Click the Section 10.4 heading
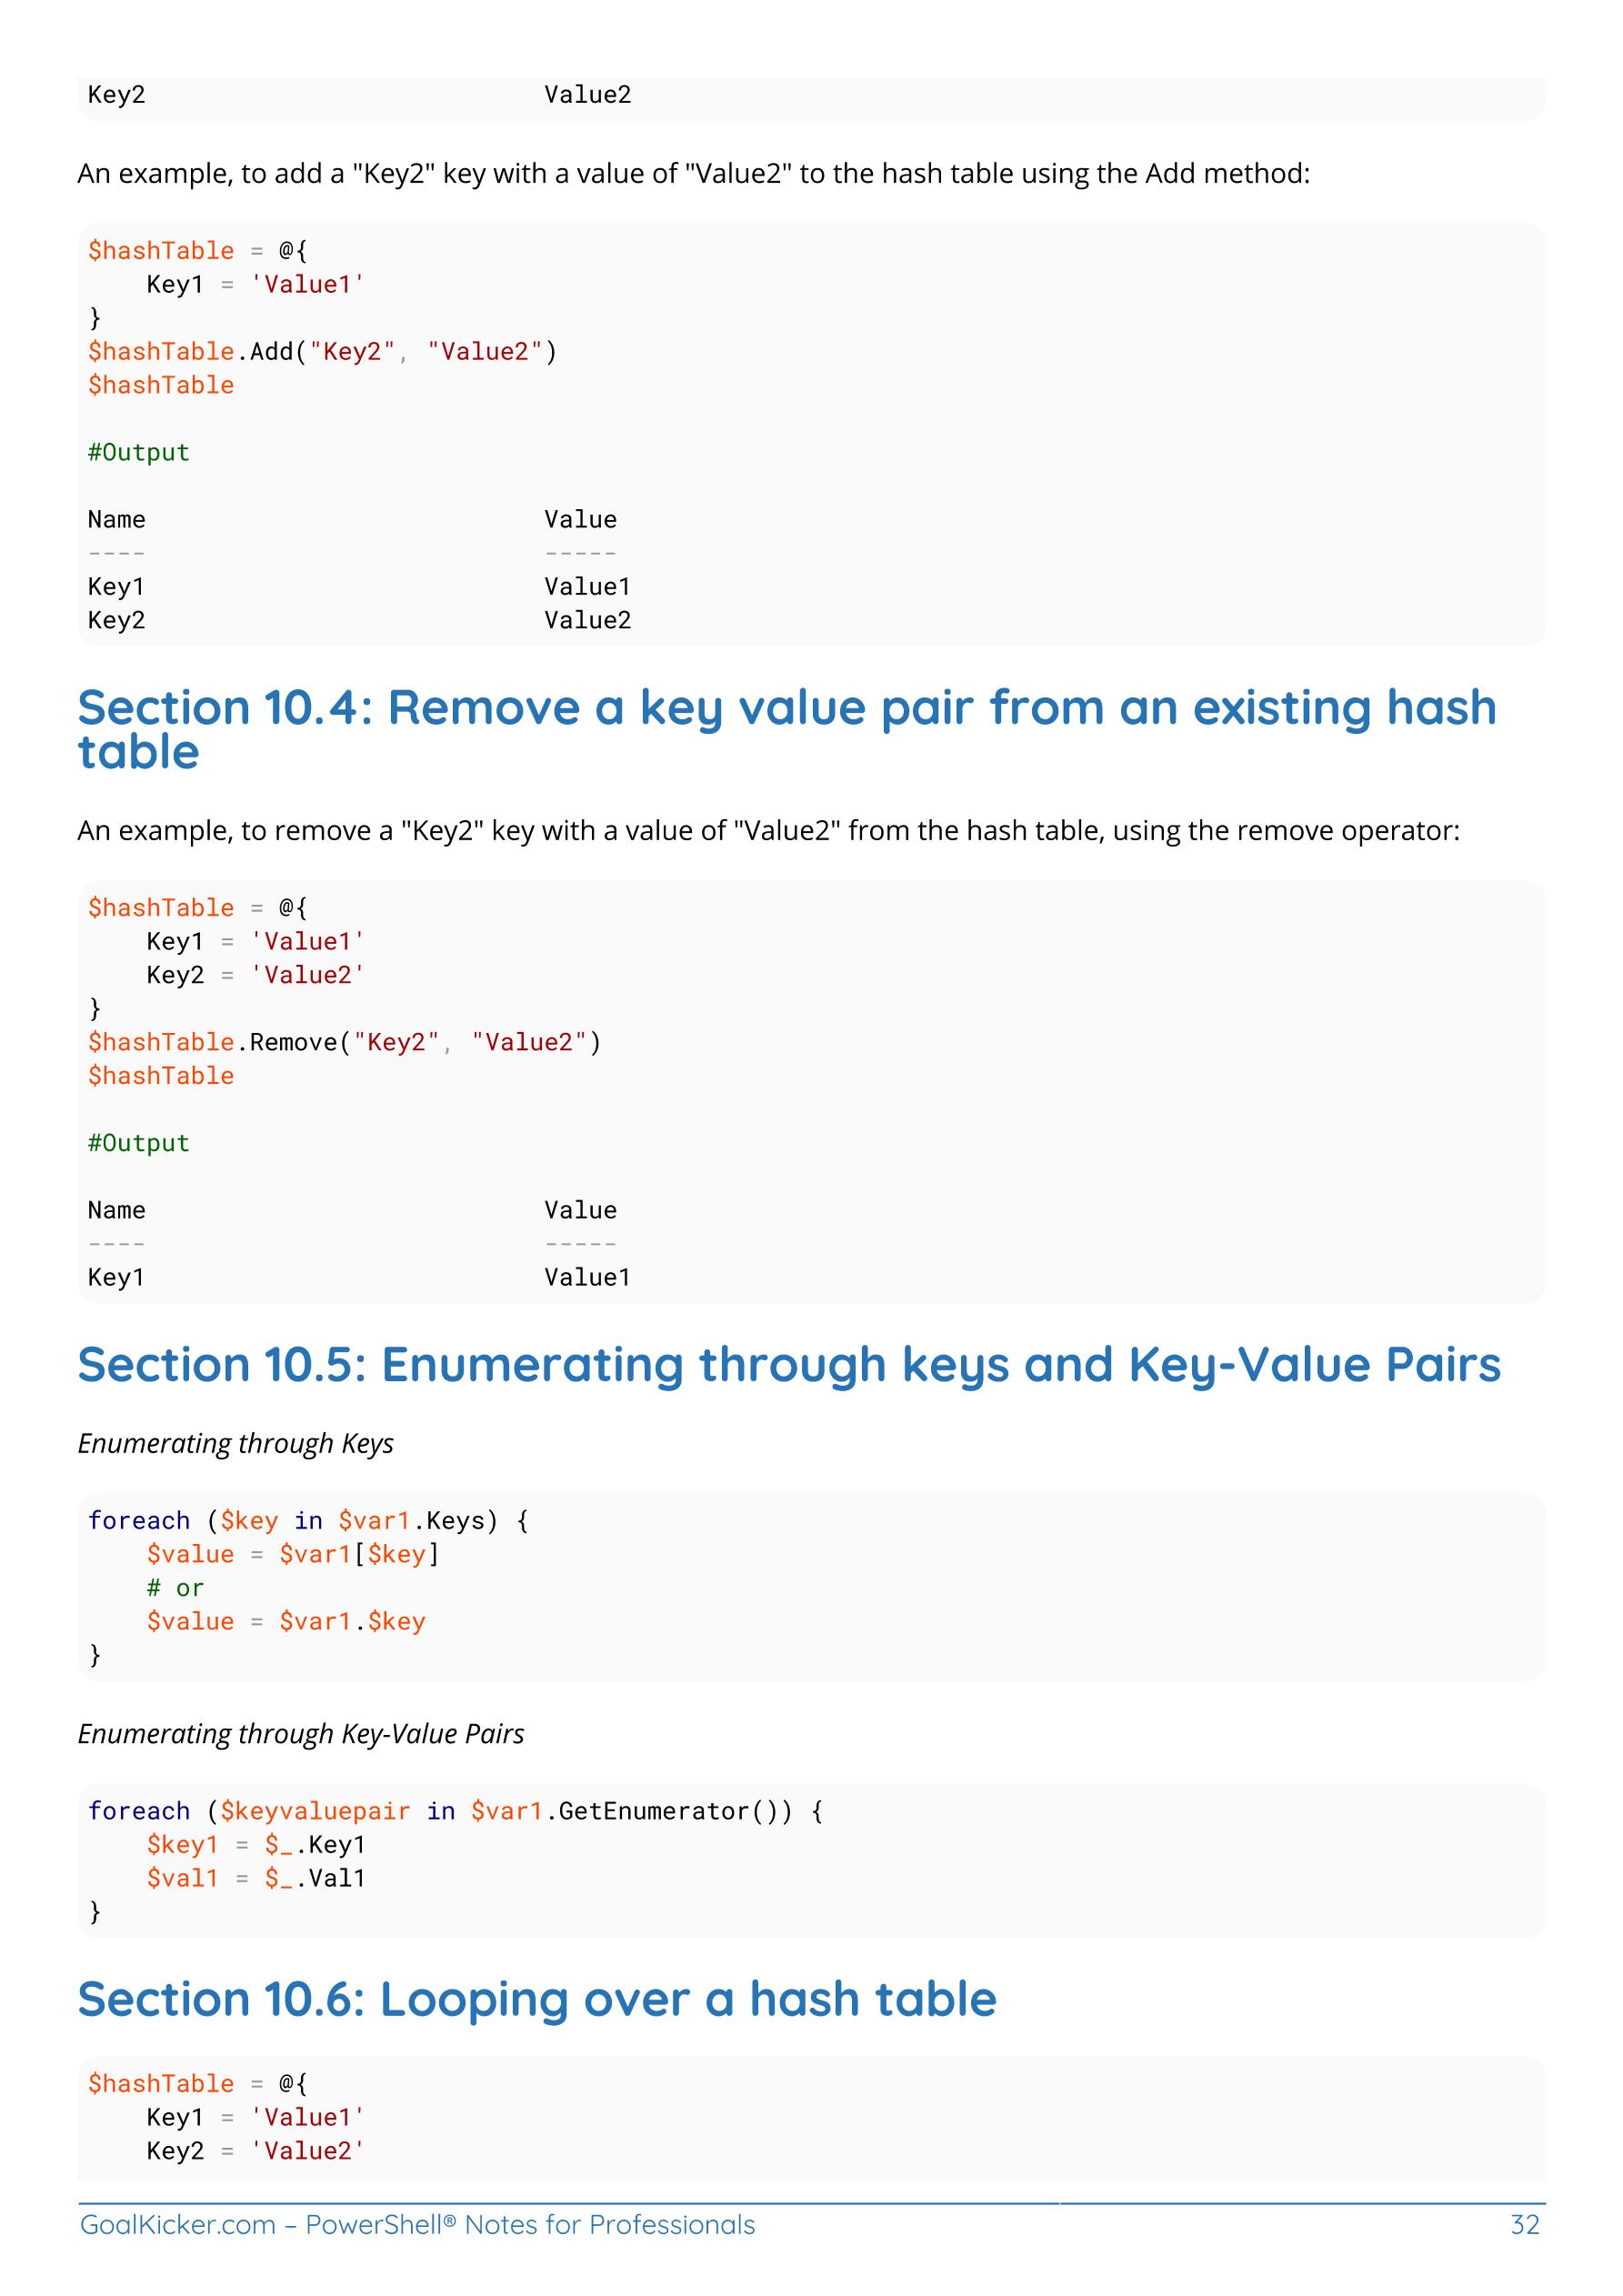The height and width of the screenshot is (2296, 1623). click(x=787, y=729)
